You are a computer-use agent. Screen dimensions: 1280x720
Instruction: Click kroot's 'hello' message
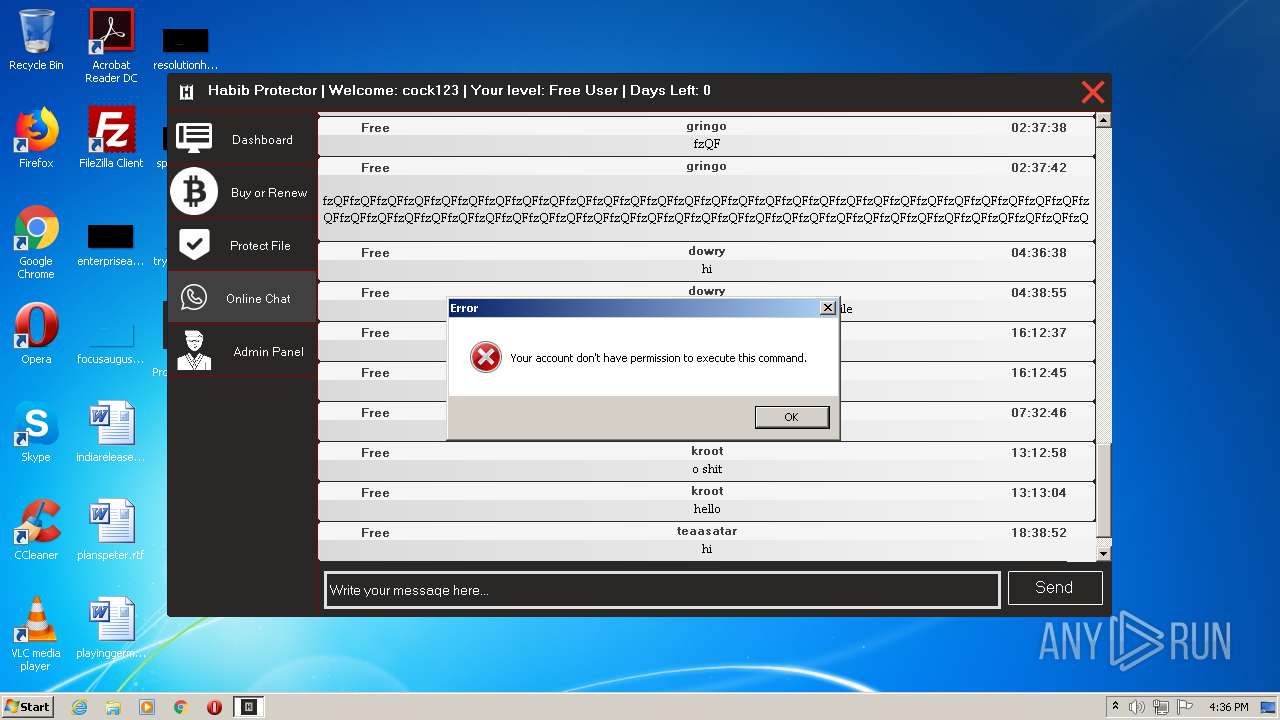pyautogui.click(x=707, y=509)
